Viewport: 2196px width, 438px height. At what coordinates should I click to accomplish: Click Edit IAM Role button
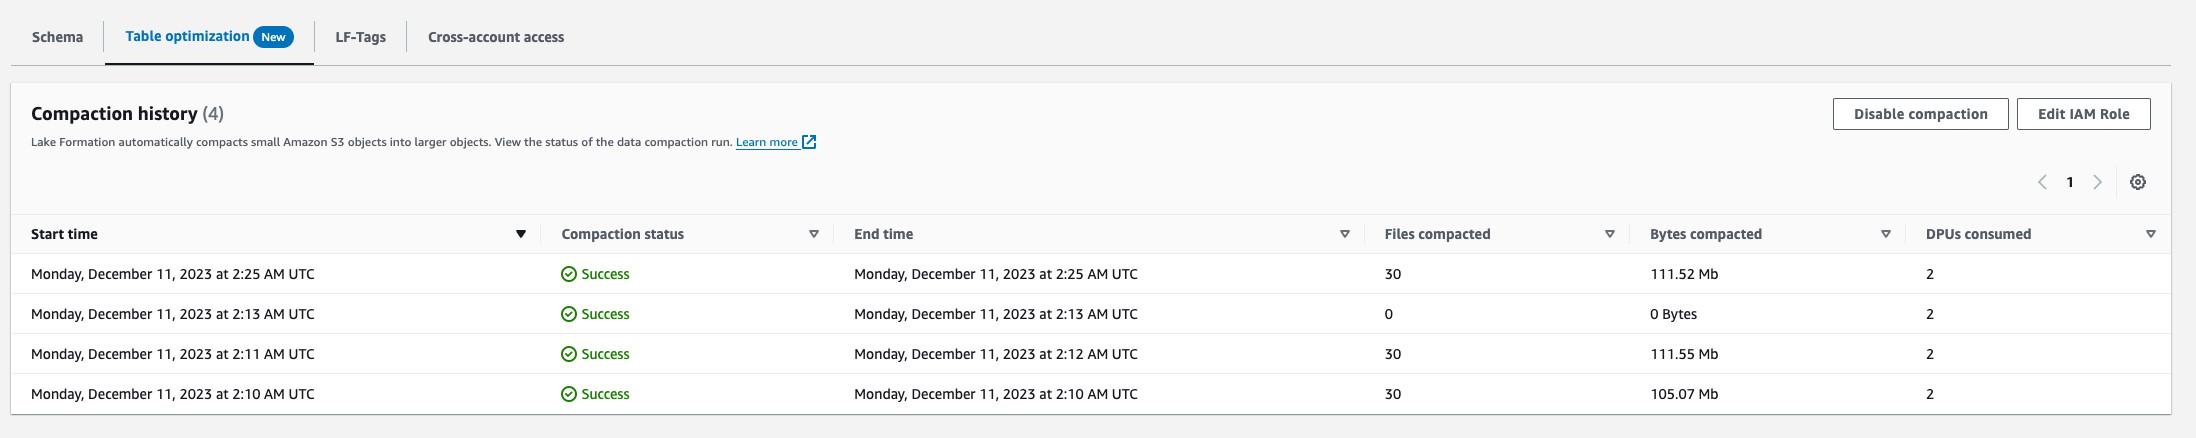click(x=2083, y=114)
